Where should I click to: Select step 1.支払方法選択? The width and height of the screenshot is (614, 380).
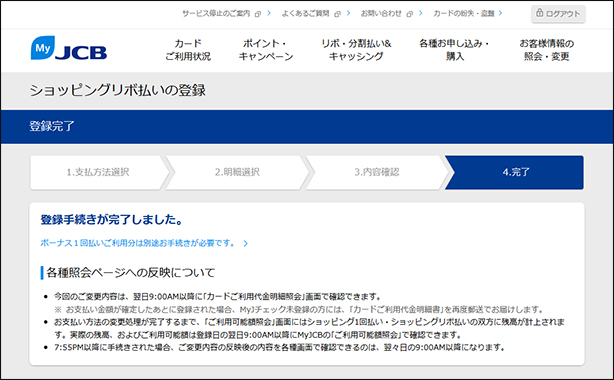98,172
